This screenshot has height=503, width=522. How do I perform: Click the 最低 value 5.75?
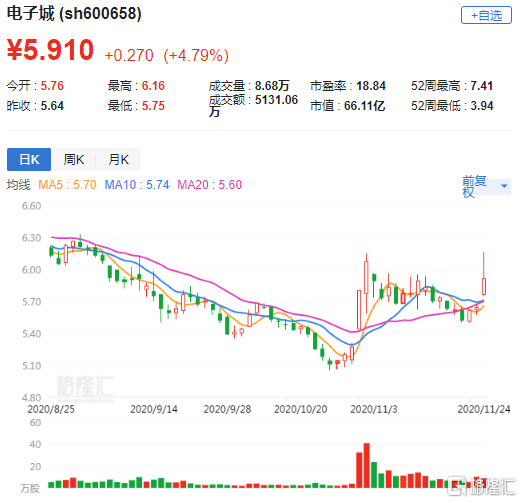tap(153, 106)
